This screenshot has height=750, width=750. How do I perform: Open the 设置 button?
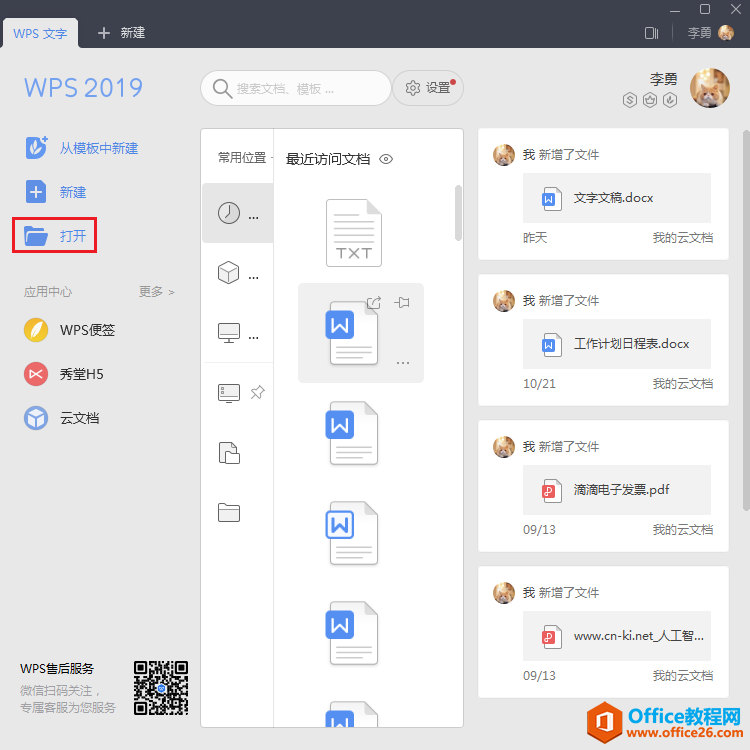tap(428, 88)
